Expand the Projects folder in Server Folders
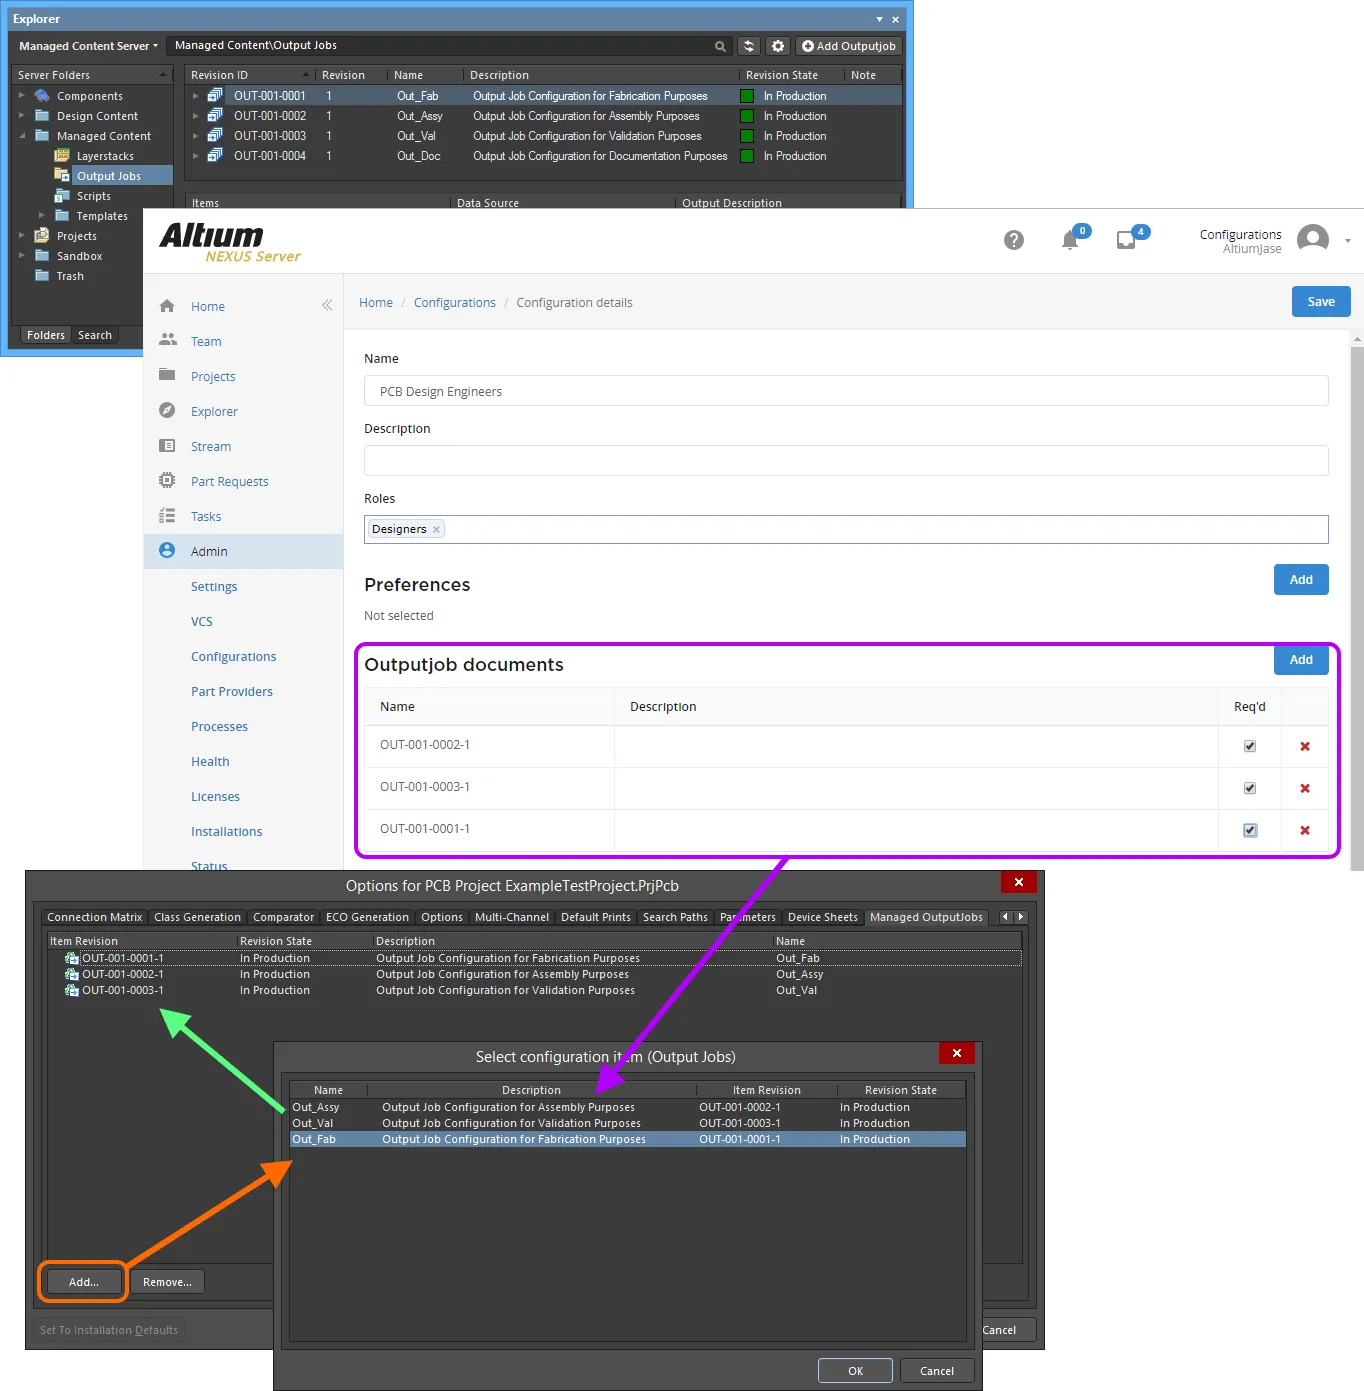The image size is (1364, 1391). 21,236
